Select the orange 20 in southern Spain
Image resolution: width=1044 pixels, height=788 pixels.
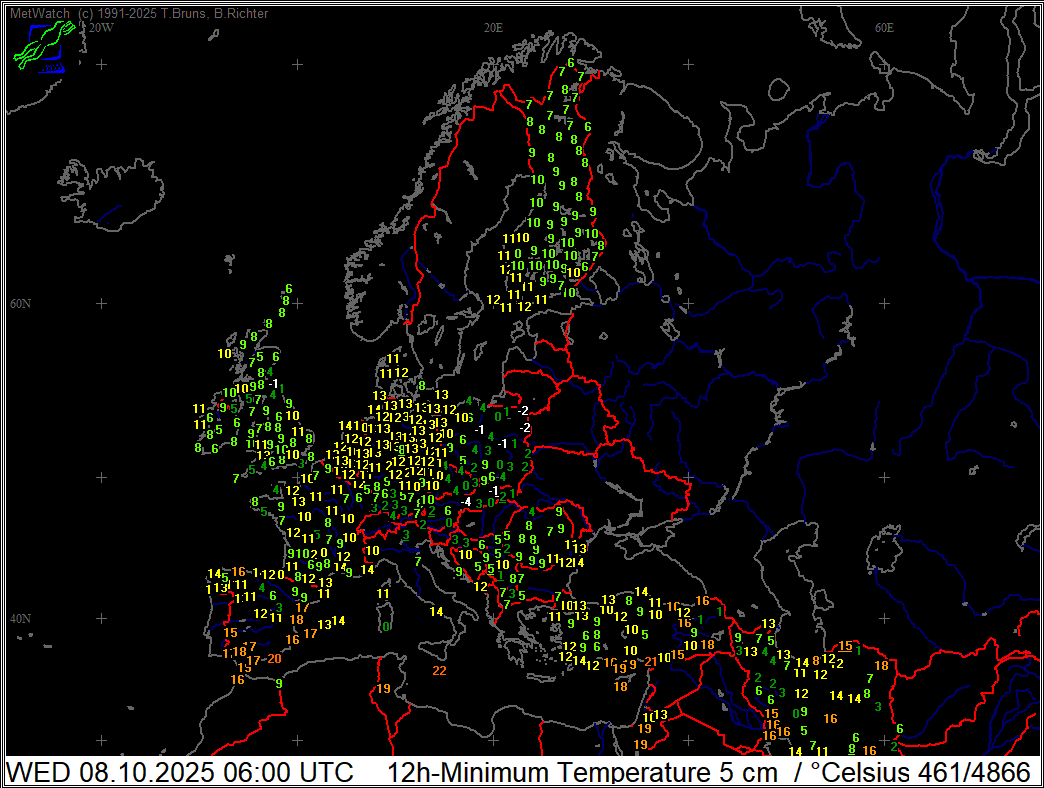(274, 659)
